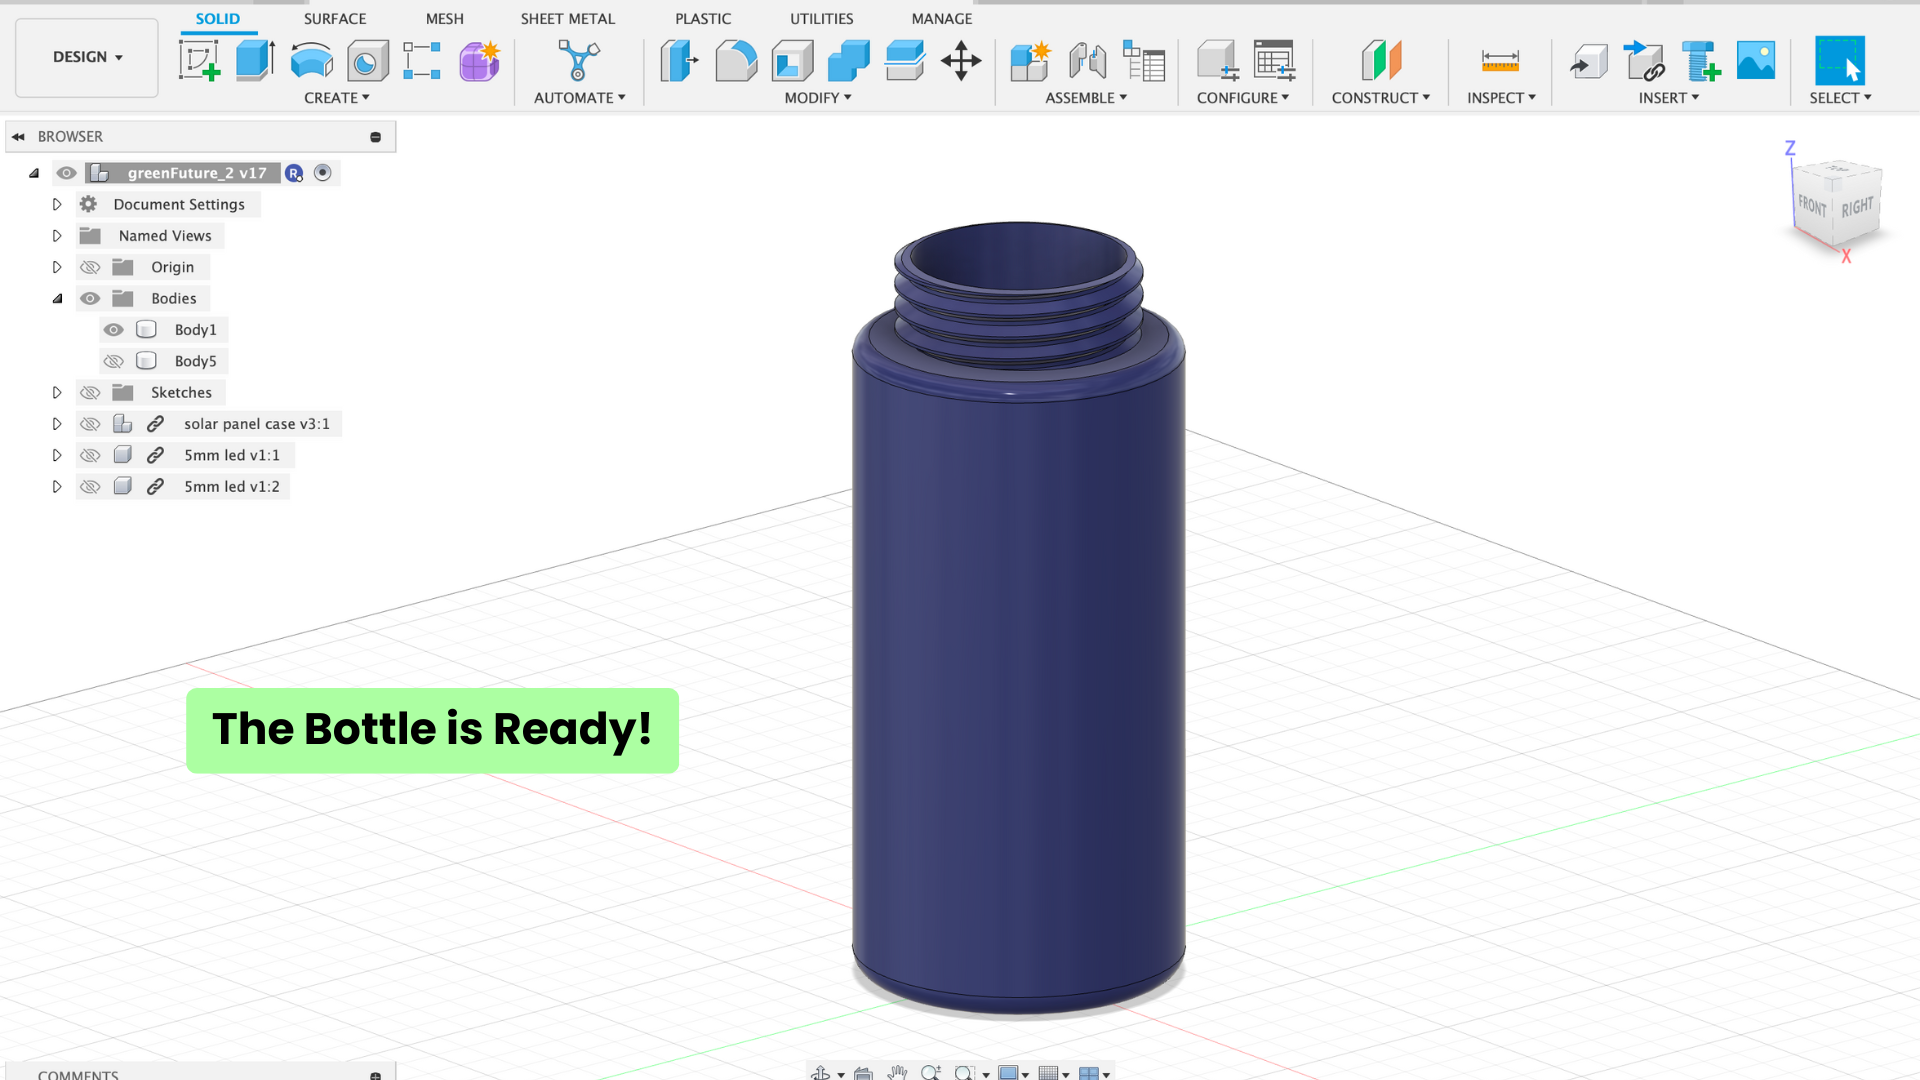The height and width of the screenshot is (1080, 1920).
Task: Click the ViewCube FRONT face
Action: (1812, 205)
